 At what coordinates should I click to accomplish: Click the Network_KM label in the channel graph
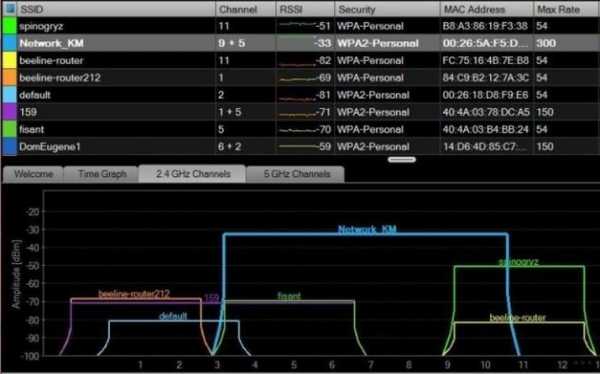[x=367, y=229]
